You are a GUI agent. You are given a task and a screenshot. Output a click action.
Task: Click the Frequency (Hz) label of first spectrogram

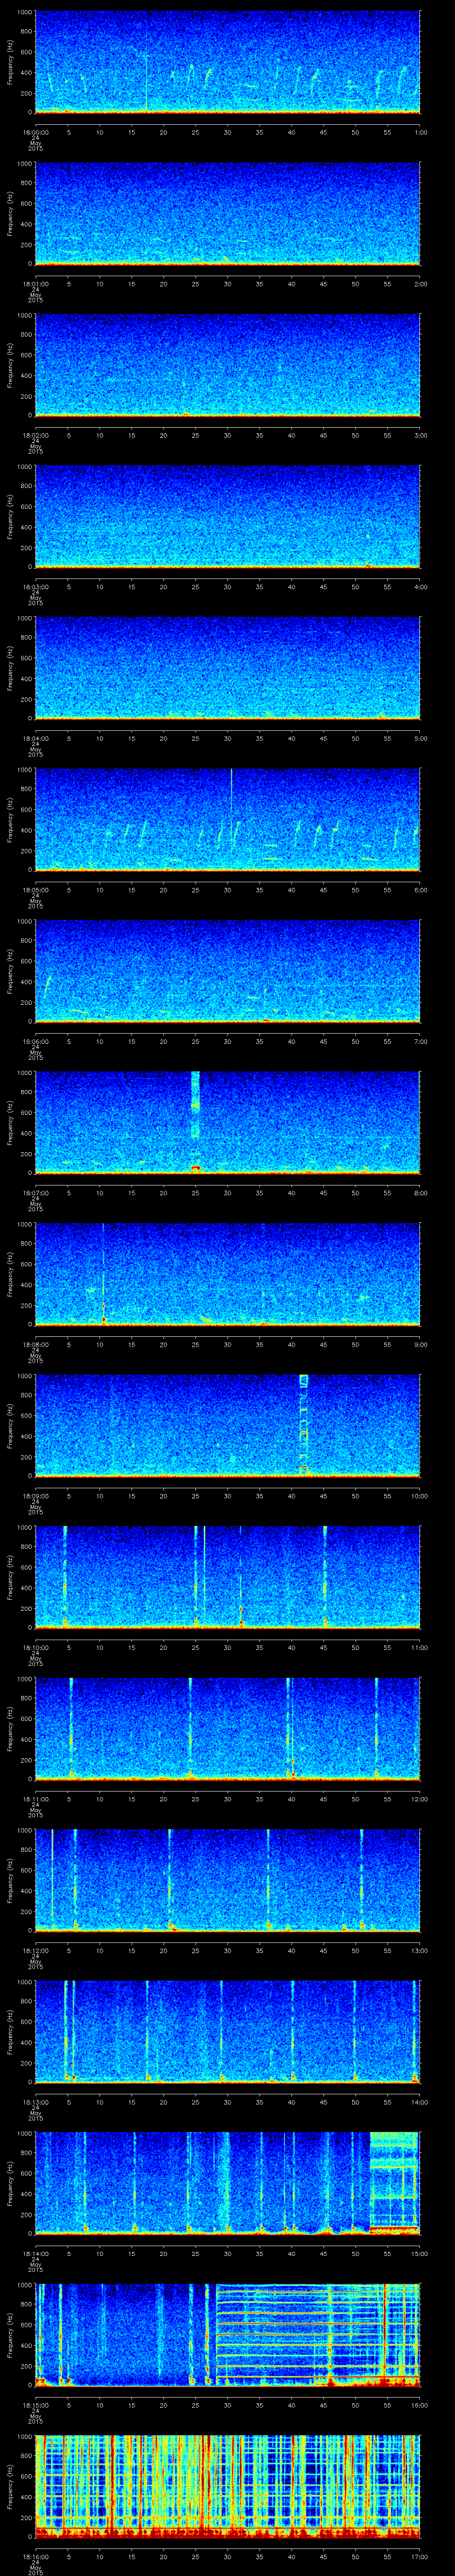(x=10, y=62)
